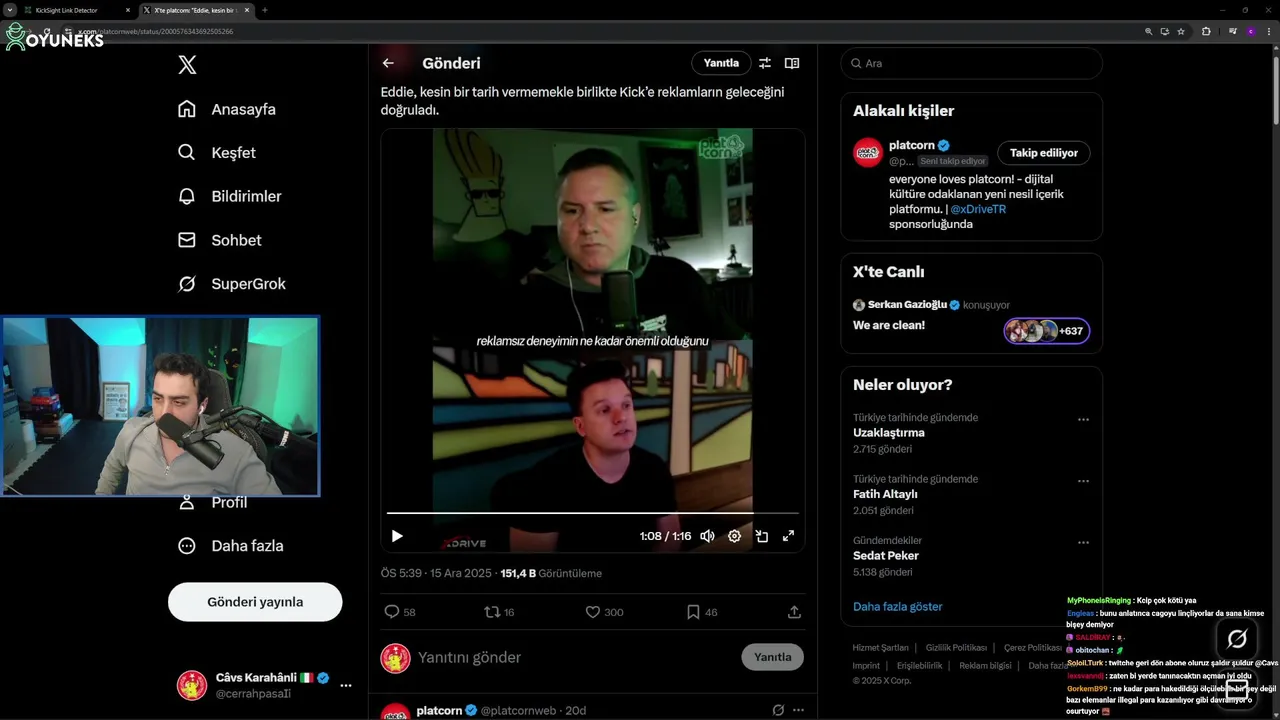Open the video settings gear
Viewport: 1280px width, 720px height.
pyautogui.click(x=734, y=536)
